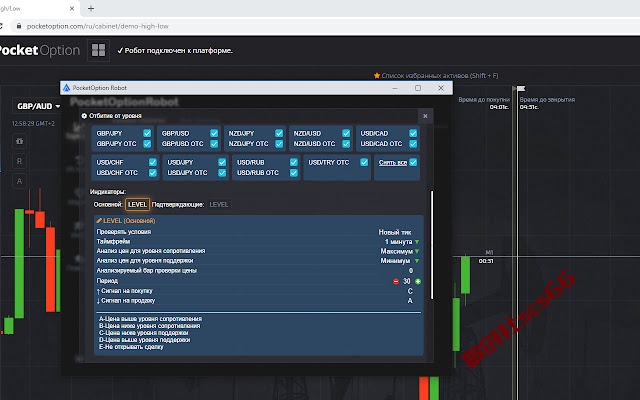
Task: Click E-Не открывать сделку legend line
Action: tap(131, 347)
